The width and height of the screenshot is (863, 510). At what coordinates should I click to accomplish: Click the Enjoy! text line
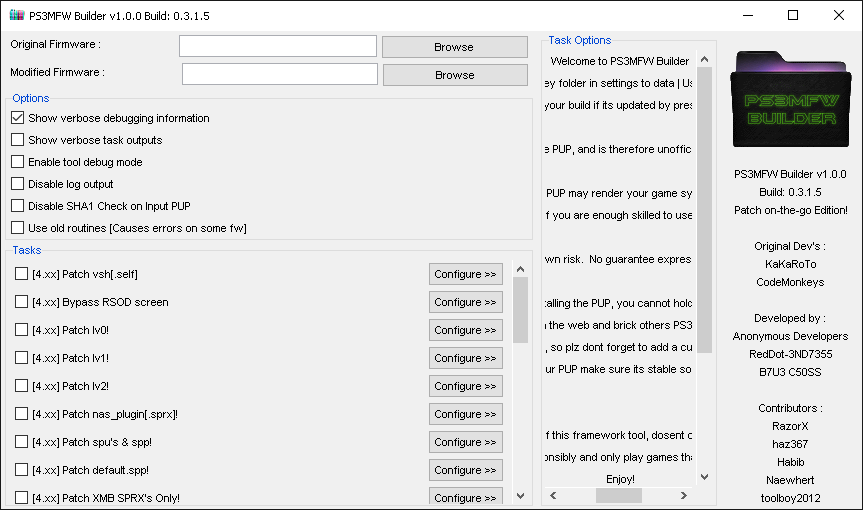[x=620, y=479]
